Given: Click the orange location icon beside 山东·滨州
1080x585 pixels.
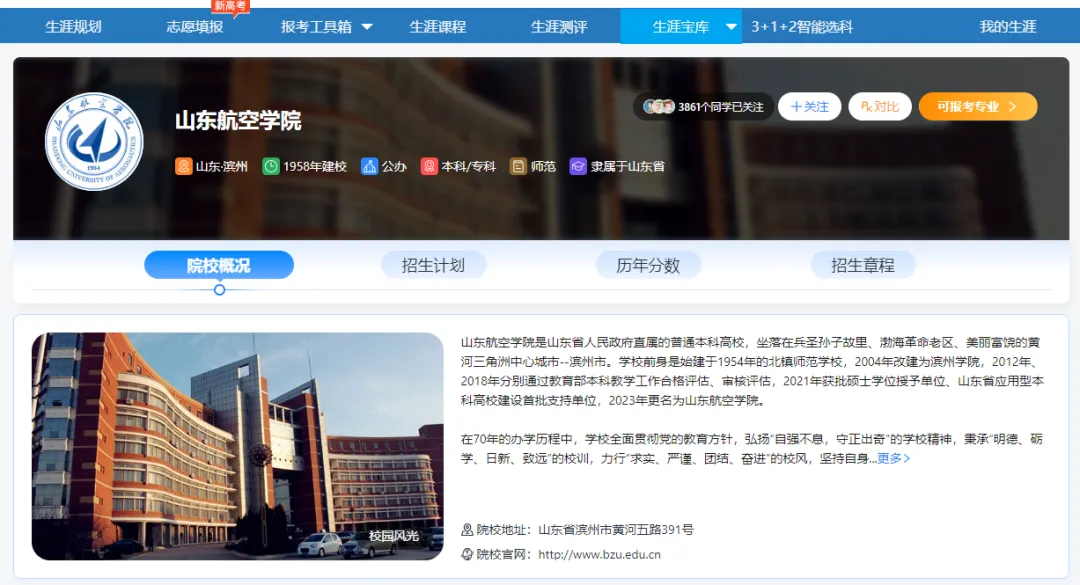Looking at the screenshot, I should [183, 166].
